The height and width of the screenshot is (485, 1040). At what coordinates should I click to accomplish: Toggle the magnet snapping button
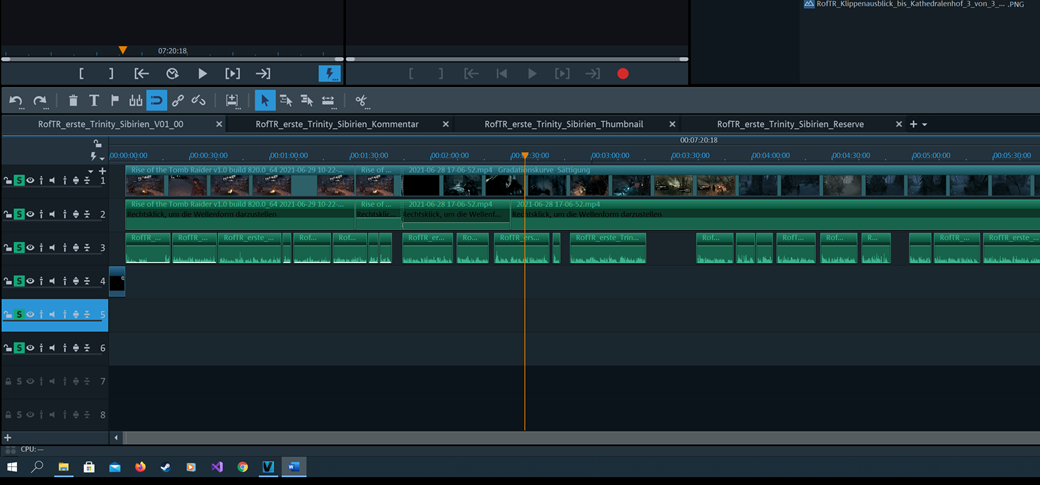click(x=156, y=101)
